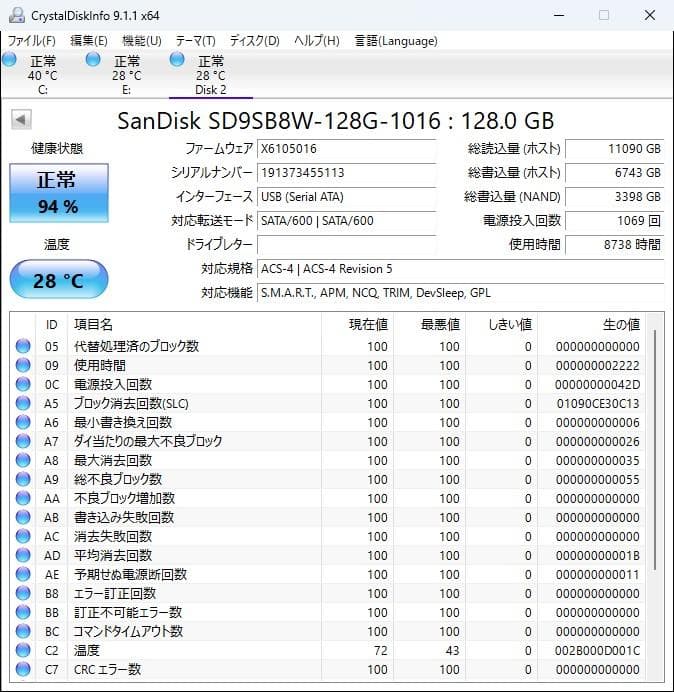Image resolution: width=674 pixels, height=692 pixels.
Task: Open the ファイル(F) menu
Action: 32,41
